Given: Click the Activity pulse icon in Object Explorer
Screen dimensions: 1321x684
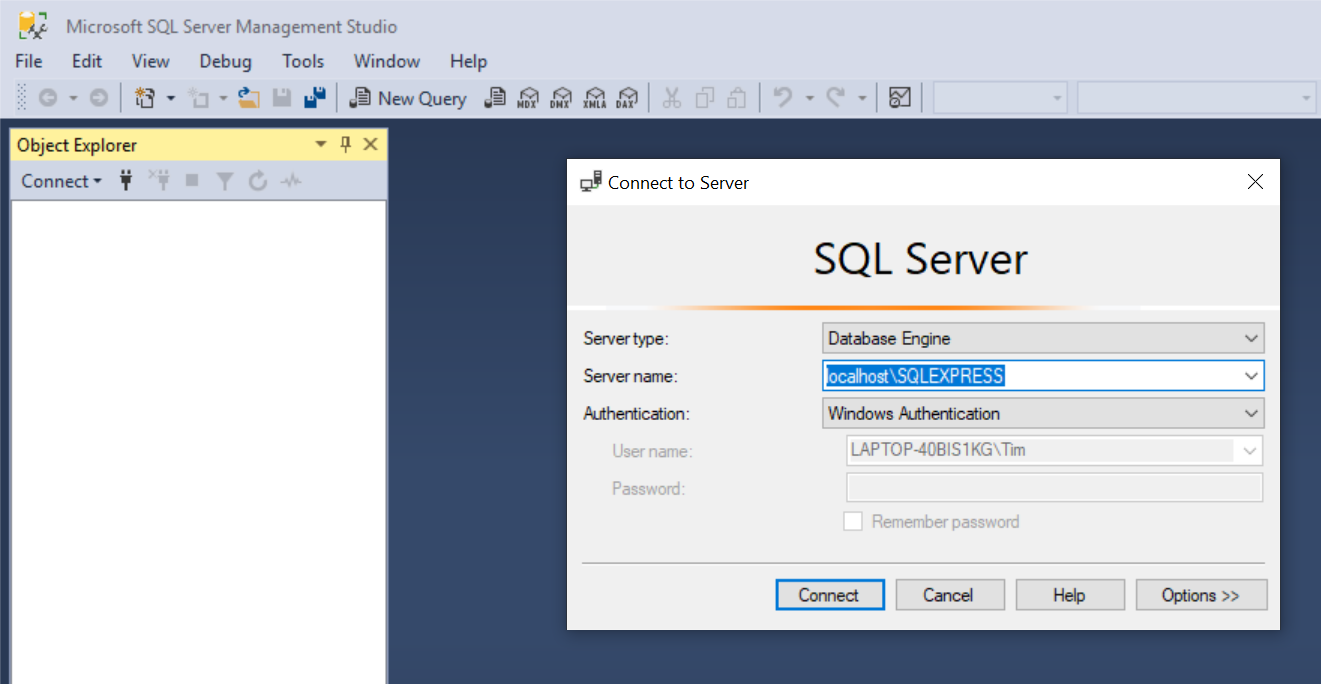Looking at the screenshot, I should point(291,181).
